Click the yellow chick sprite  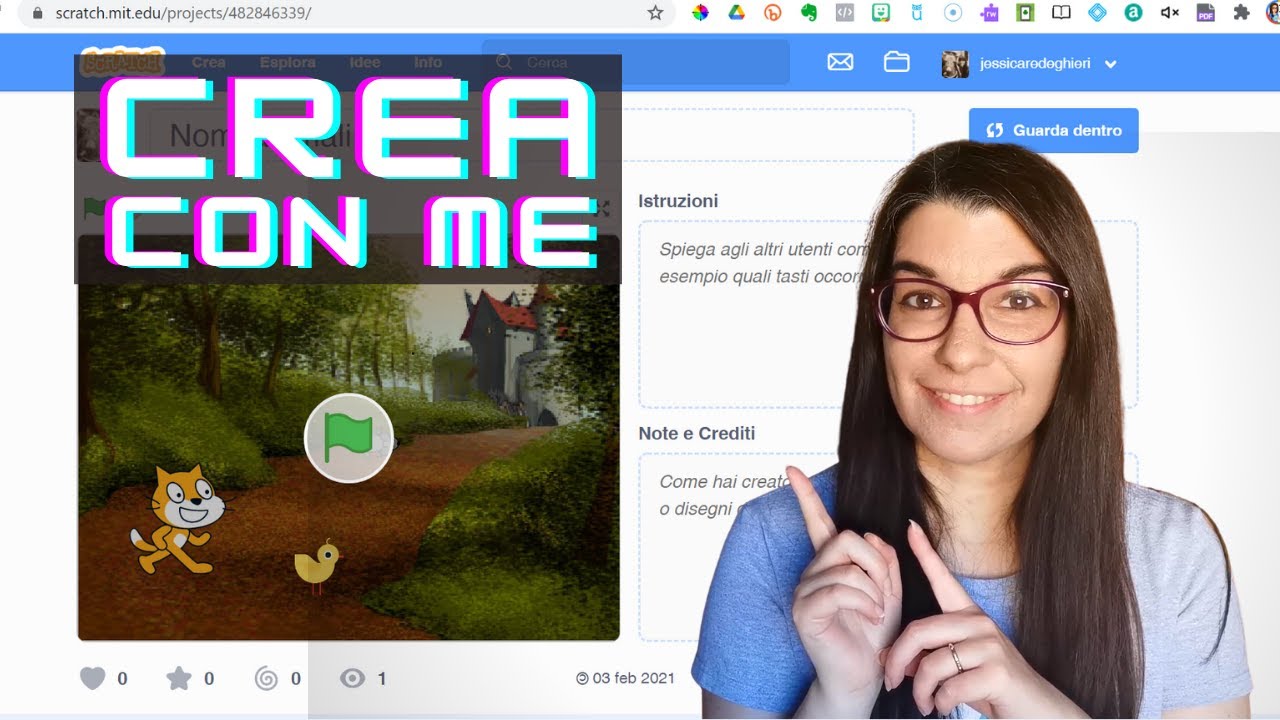317,566
